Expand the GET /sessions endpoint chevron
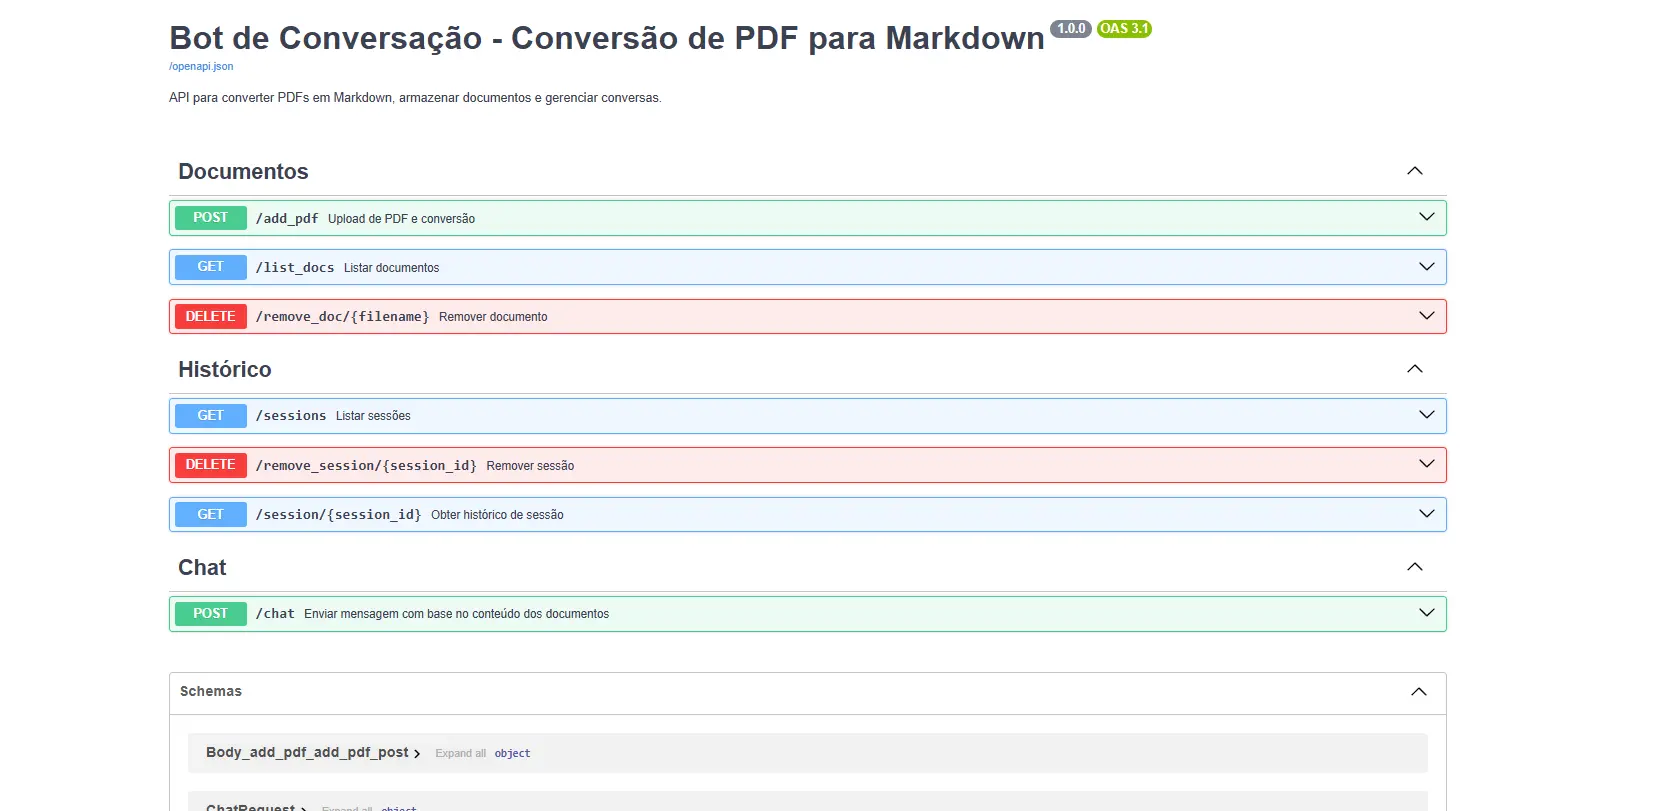 point(1426,415)
